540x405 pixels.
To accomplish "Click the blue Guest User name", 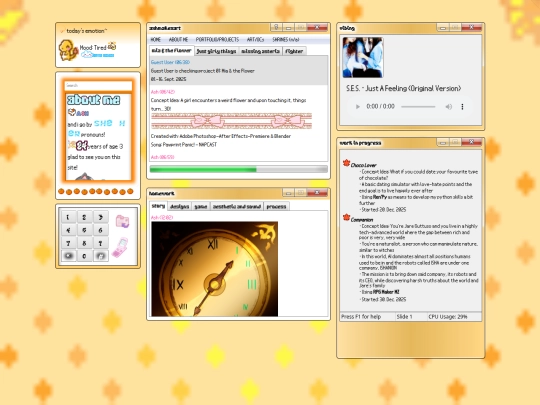I will (170, 62).
